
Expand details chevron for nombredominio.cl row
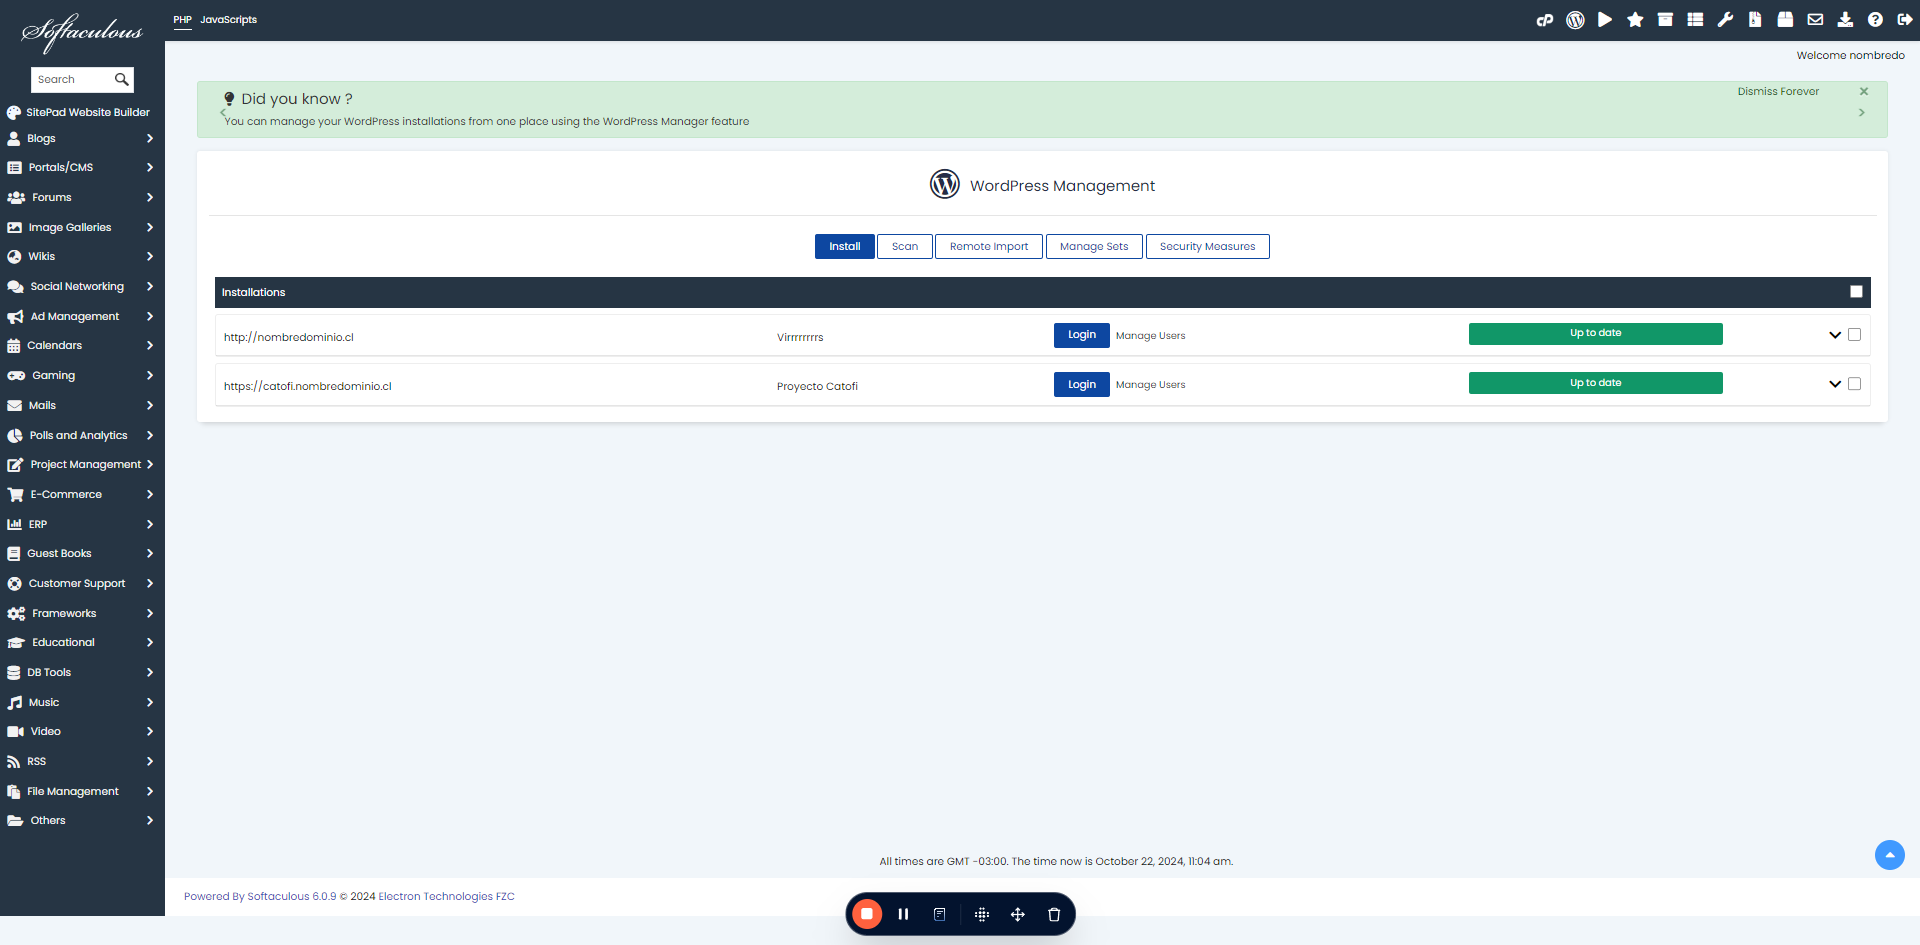(1835, 335)
